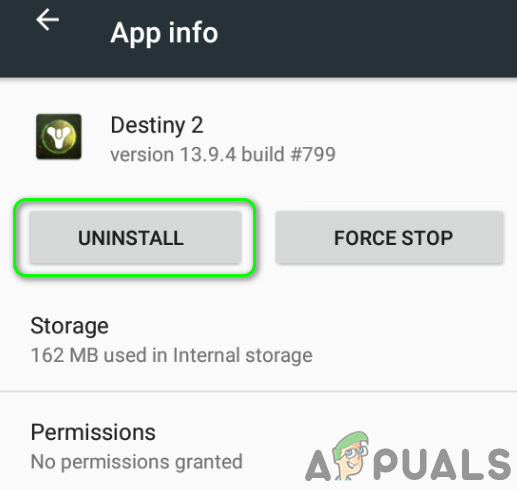The height and width of the screenshot is (490, 517).
Task: Open the Storage section
Action: click(258, 340)
